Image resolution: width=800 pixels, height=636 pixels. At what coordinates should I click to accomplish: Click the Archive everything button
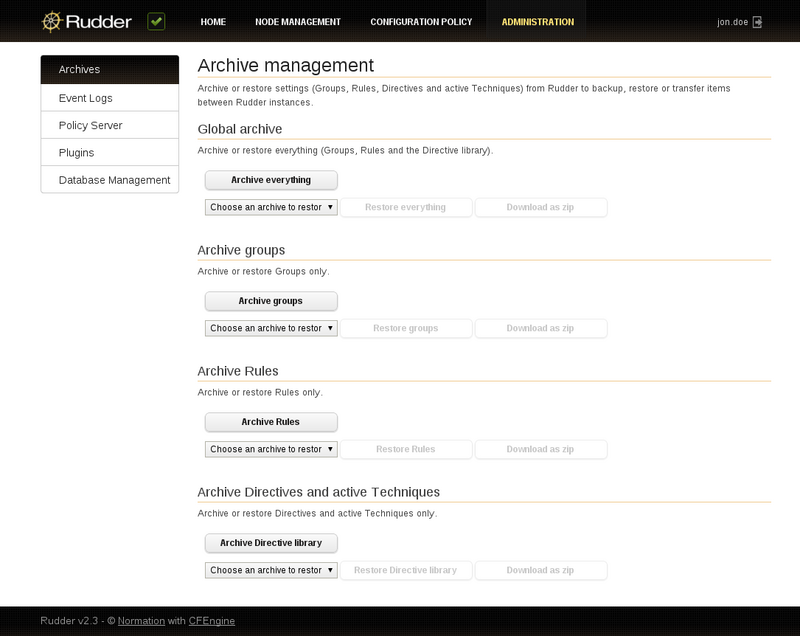tap(271, 180)
